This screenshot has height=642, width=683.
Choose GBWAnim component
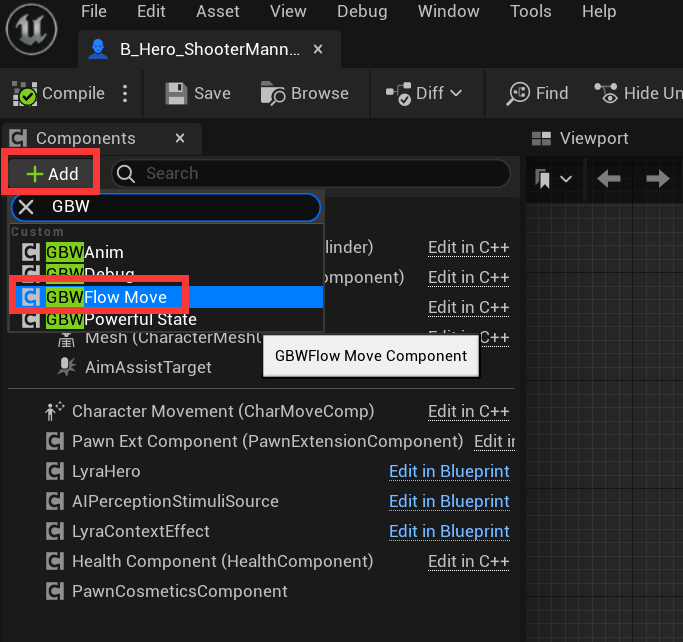[166, 253]
